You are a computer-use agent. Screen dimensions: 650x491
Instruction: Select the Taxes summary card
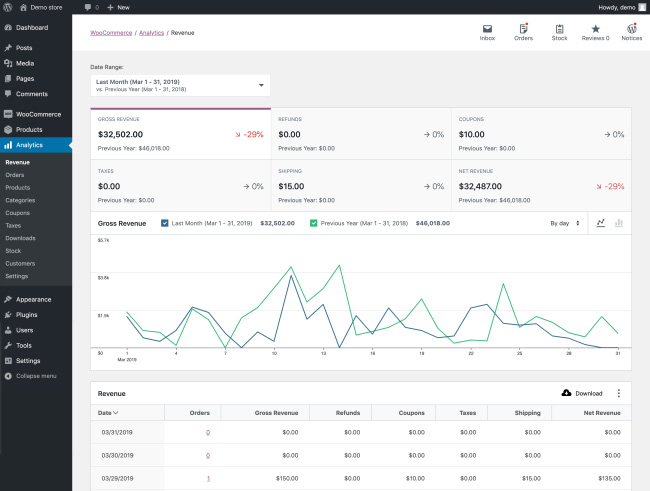pyautogui.click(x=181, y=185)
